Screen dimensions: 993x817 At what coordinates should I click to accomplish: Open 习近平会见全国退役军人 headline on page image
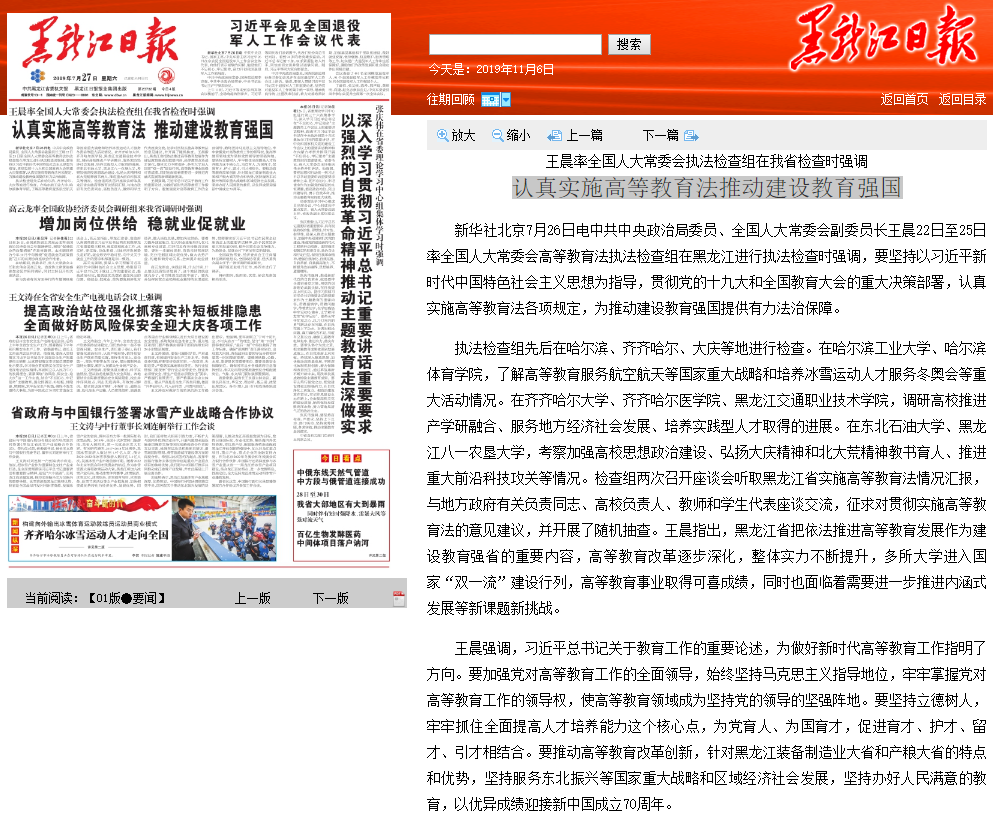tap(295, 31)
